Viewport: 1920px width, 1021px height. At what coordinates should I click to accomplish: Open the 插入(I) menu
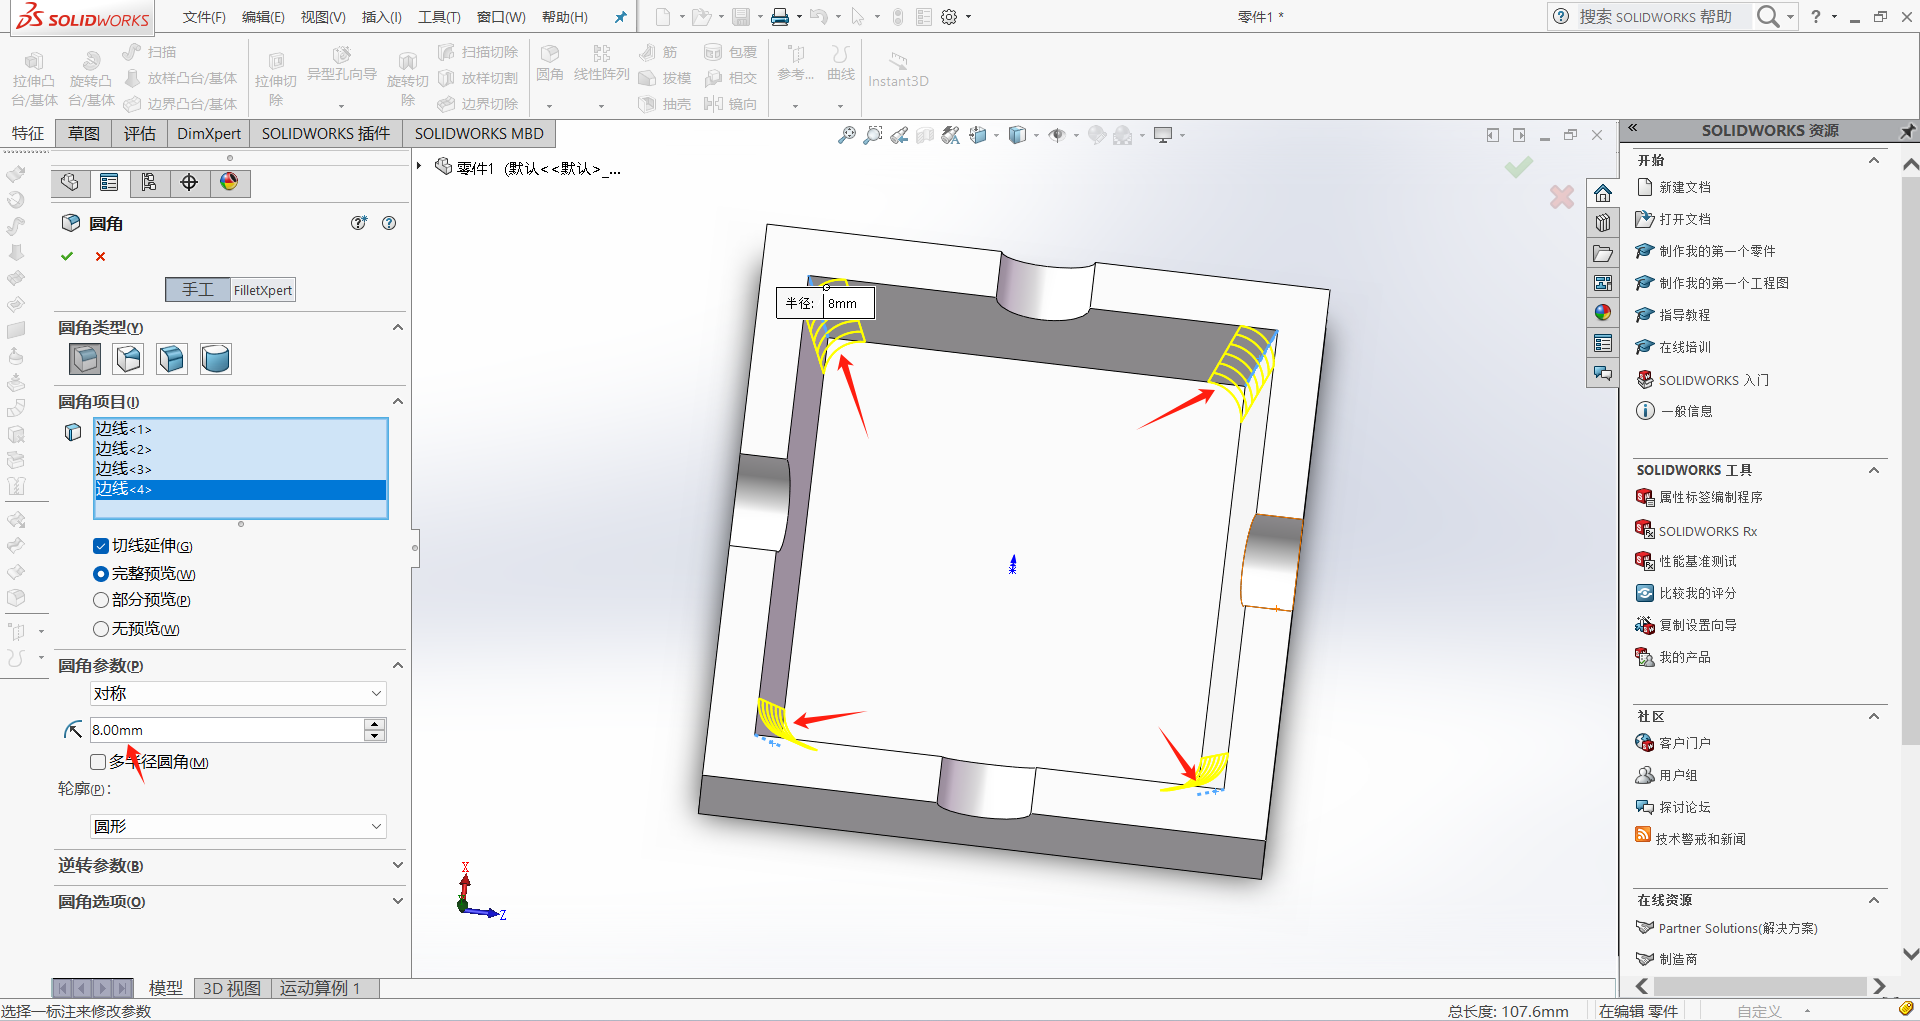pyautogui.click(x=381, y=17)
